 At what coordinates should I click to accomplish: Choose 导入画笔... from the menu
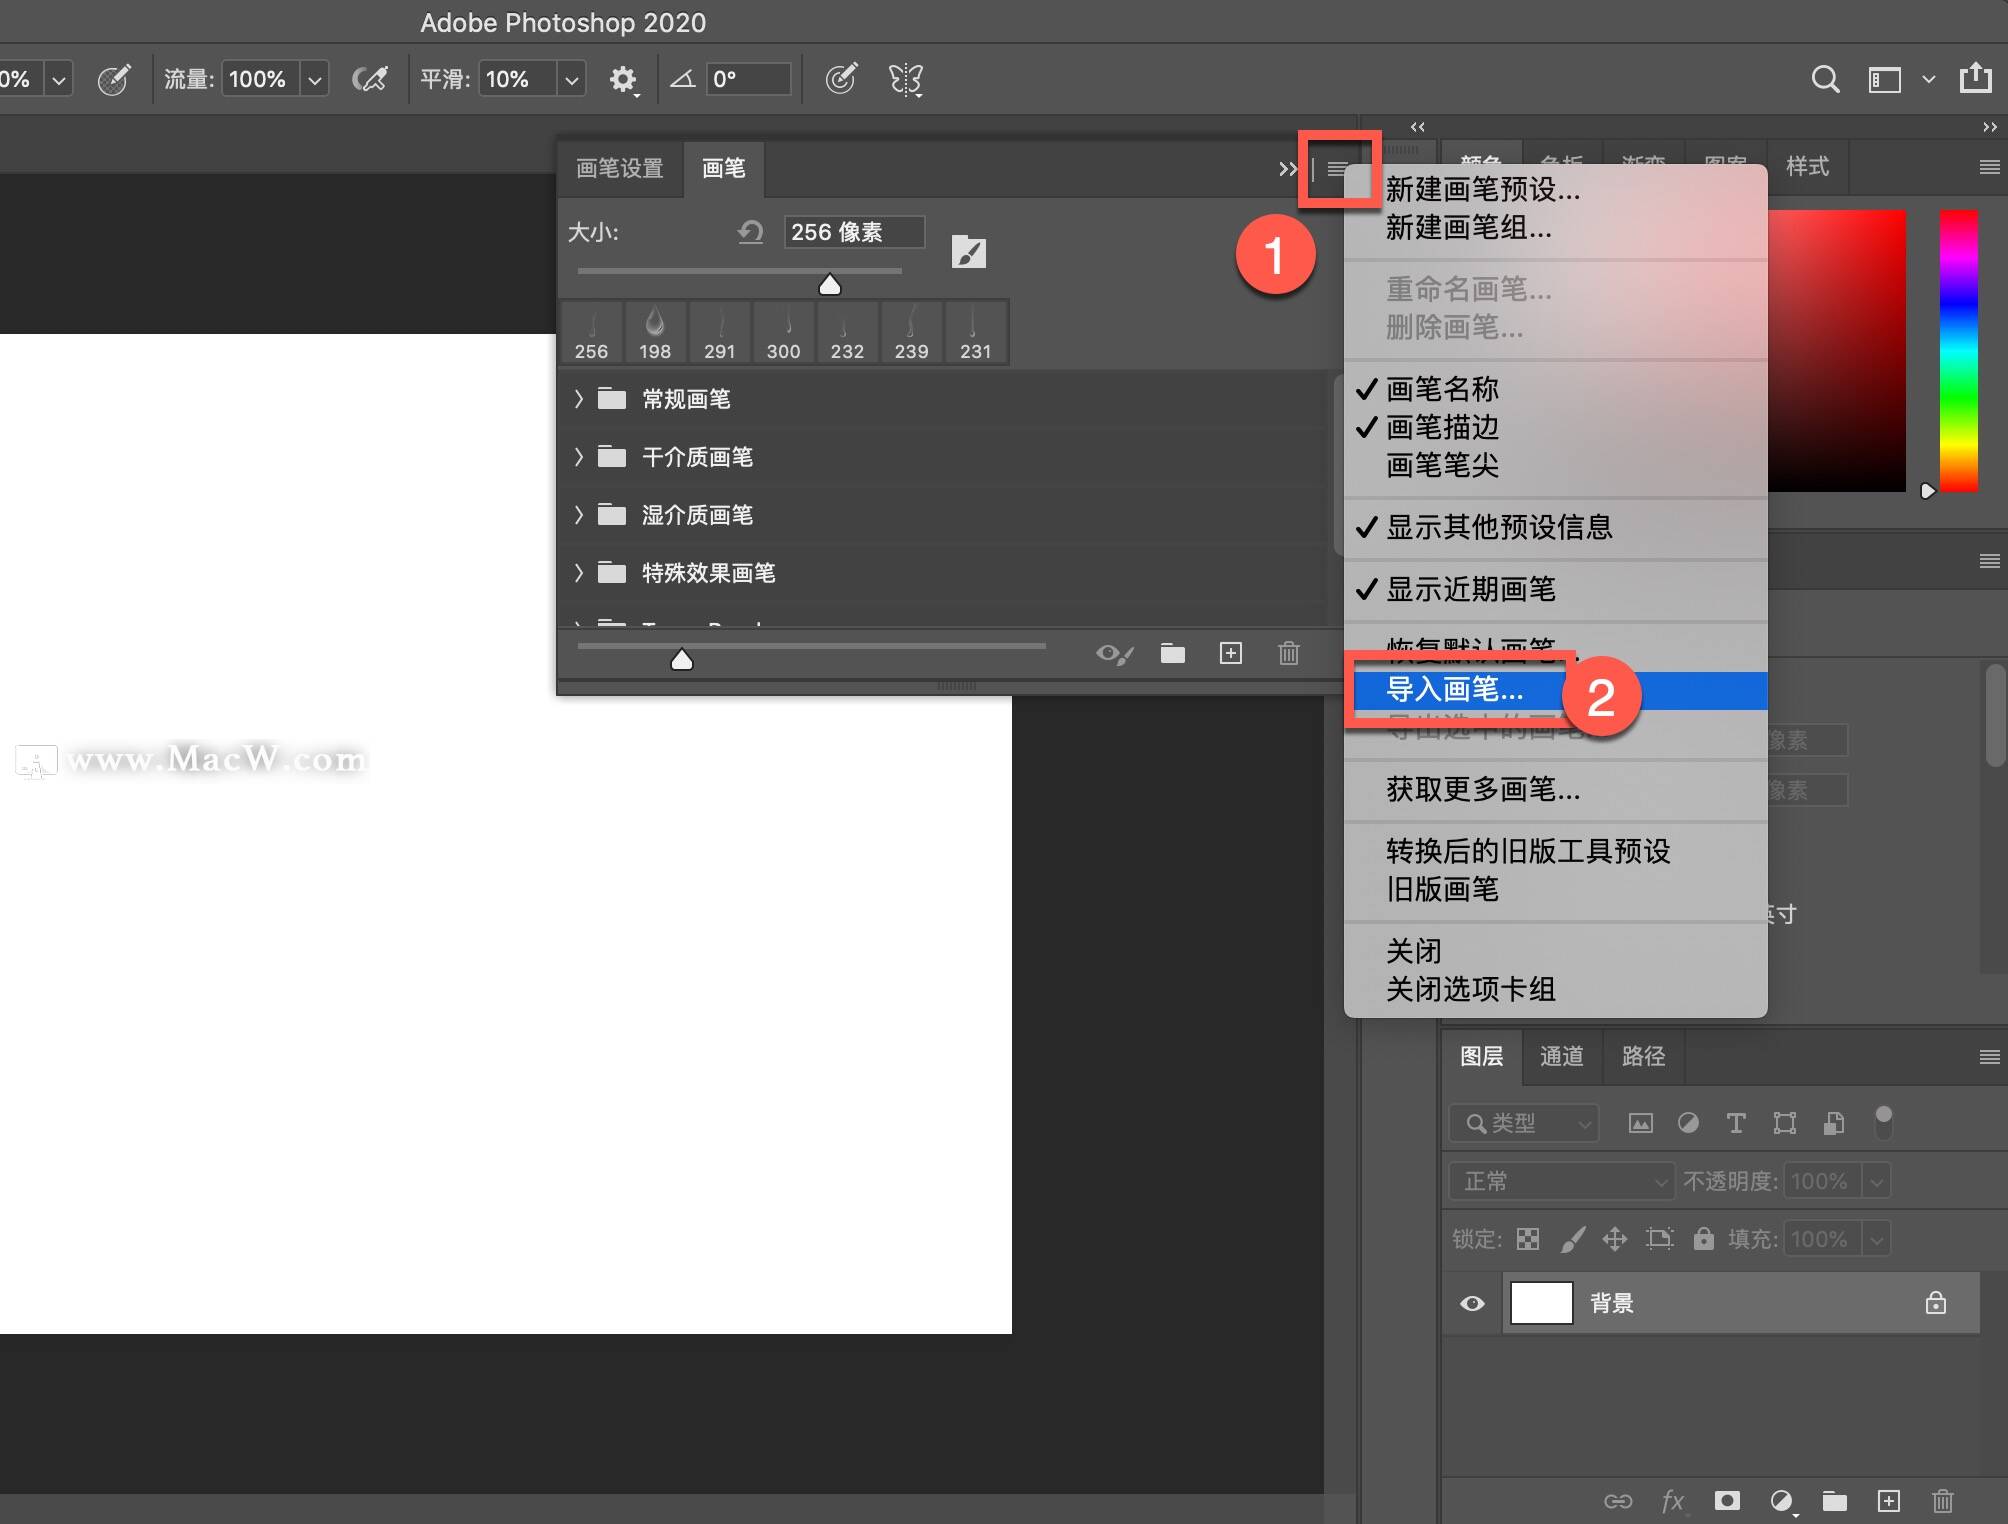1454,689
